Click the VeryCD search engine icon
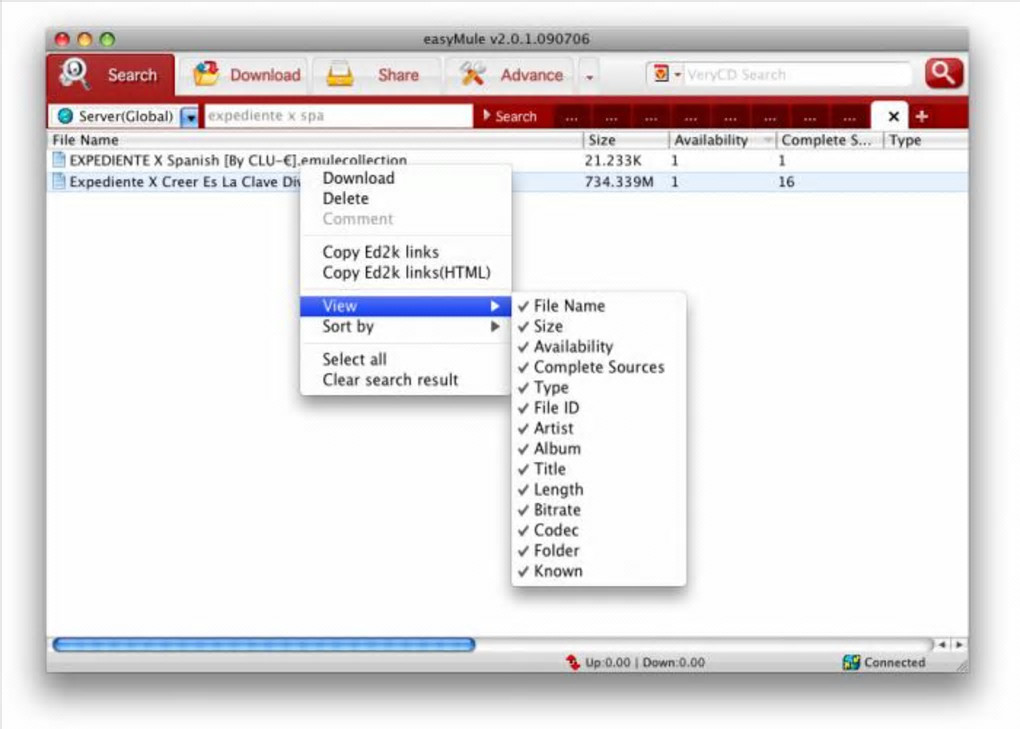The height and width of the screenshot is (729, 1020). (661, 73)
